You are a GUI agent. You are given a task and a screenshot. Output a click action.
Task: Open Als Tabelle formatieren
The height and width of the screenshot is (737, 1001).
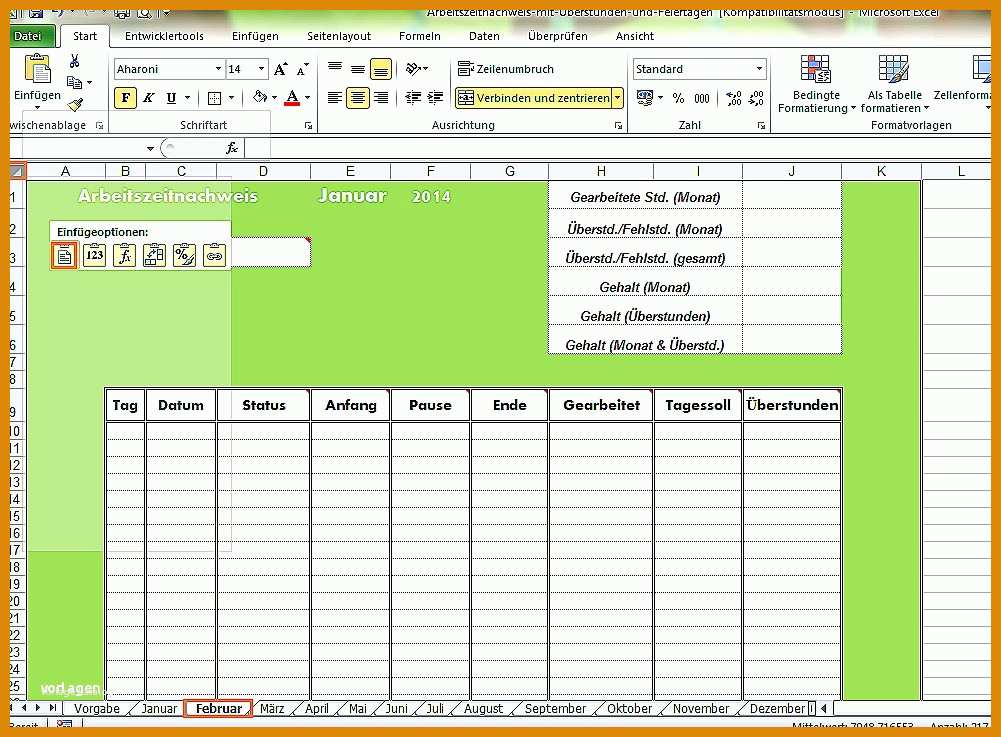click(x=894, y=84)
